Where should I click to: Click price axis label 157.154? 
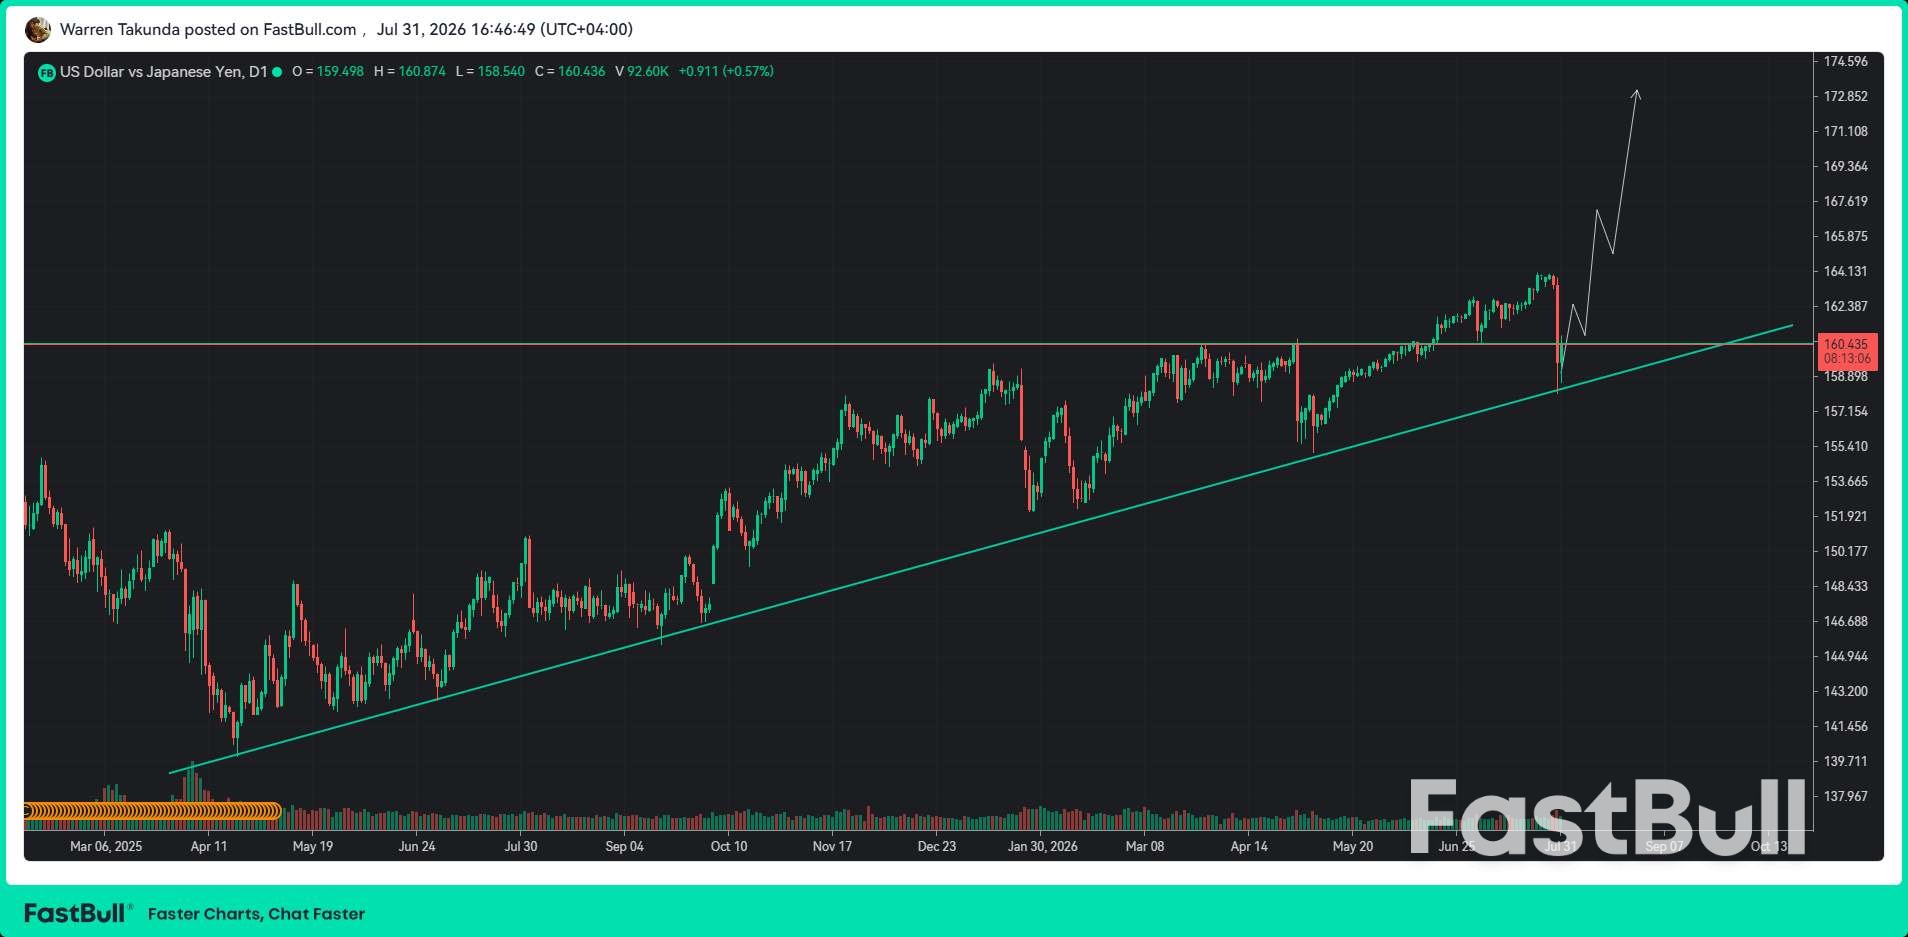[1845, 412]
